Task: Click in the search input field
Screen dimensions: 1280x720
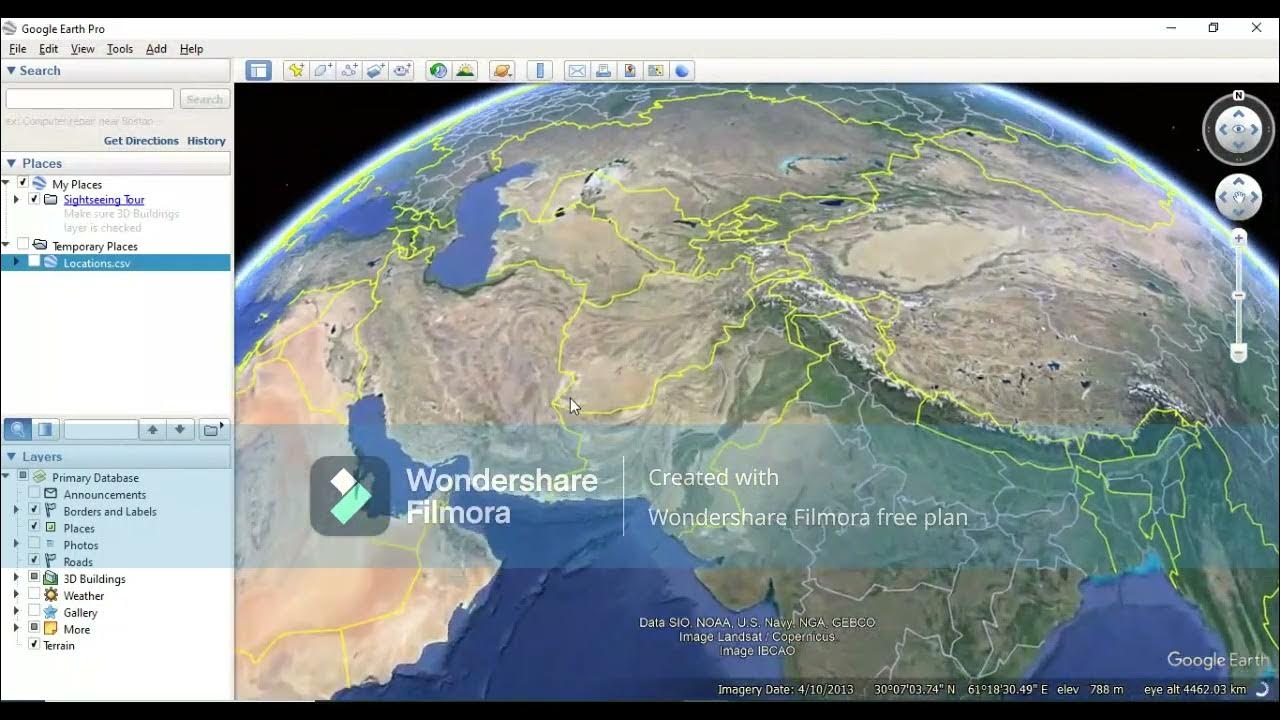Action: click(90, 99)
